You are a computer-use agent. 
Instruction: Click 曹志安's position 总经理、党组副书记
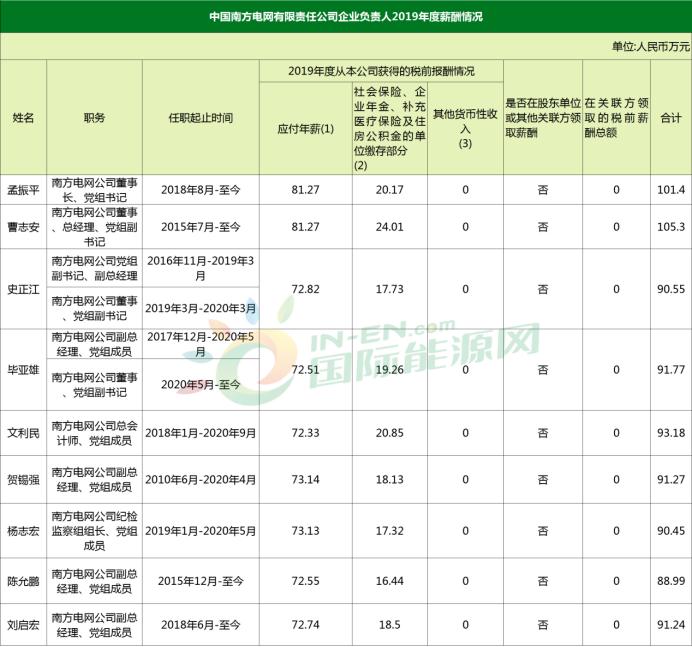pyautogui.click(x=94, y=227)
